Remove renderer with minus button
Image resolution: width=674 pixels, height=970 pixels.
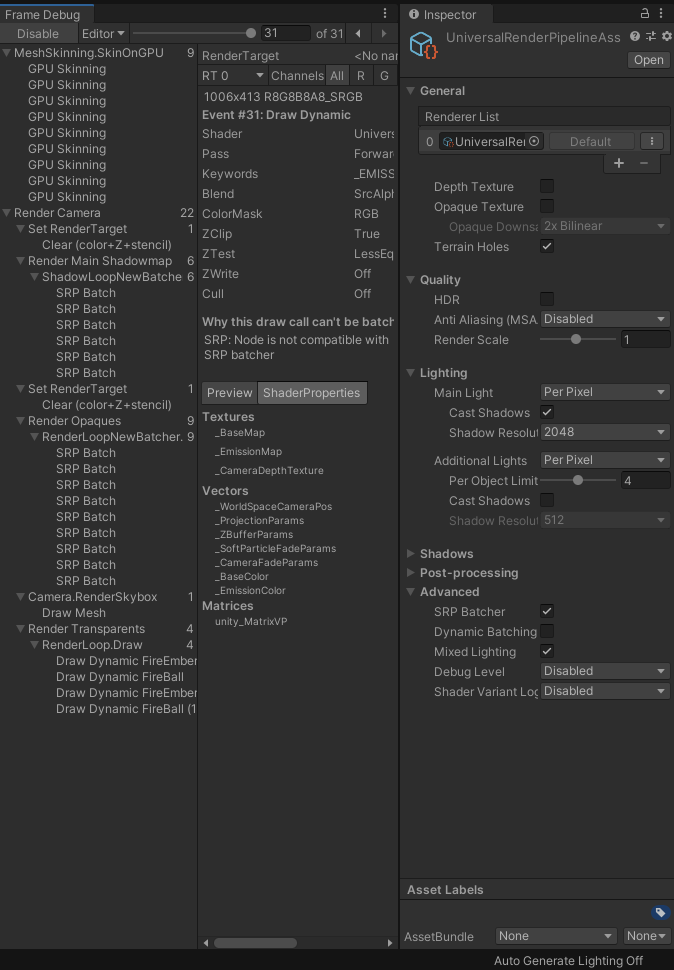point(644,163)
